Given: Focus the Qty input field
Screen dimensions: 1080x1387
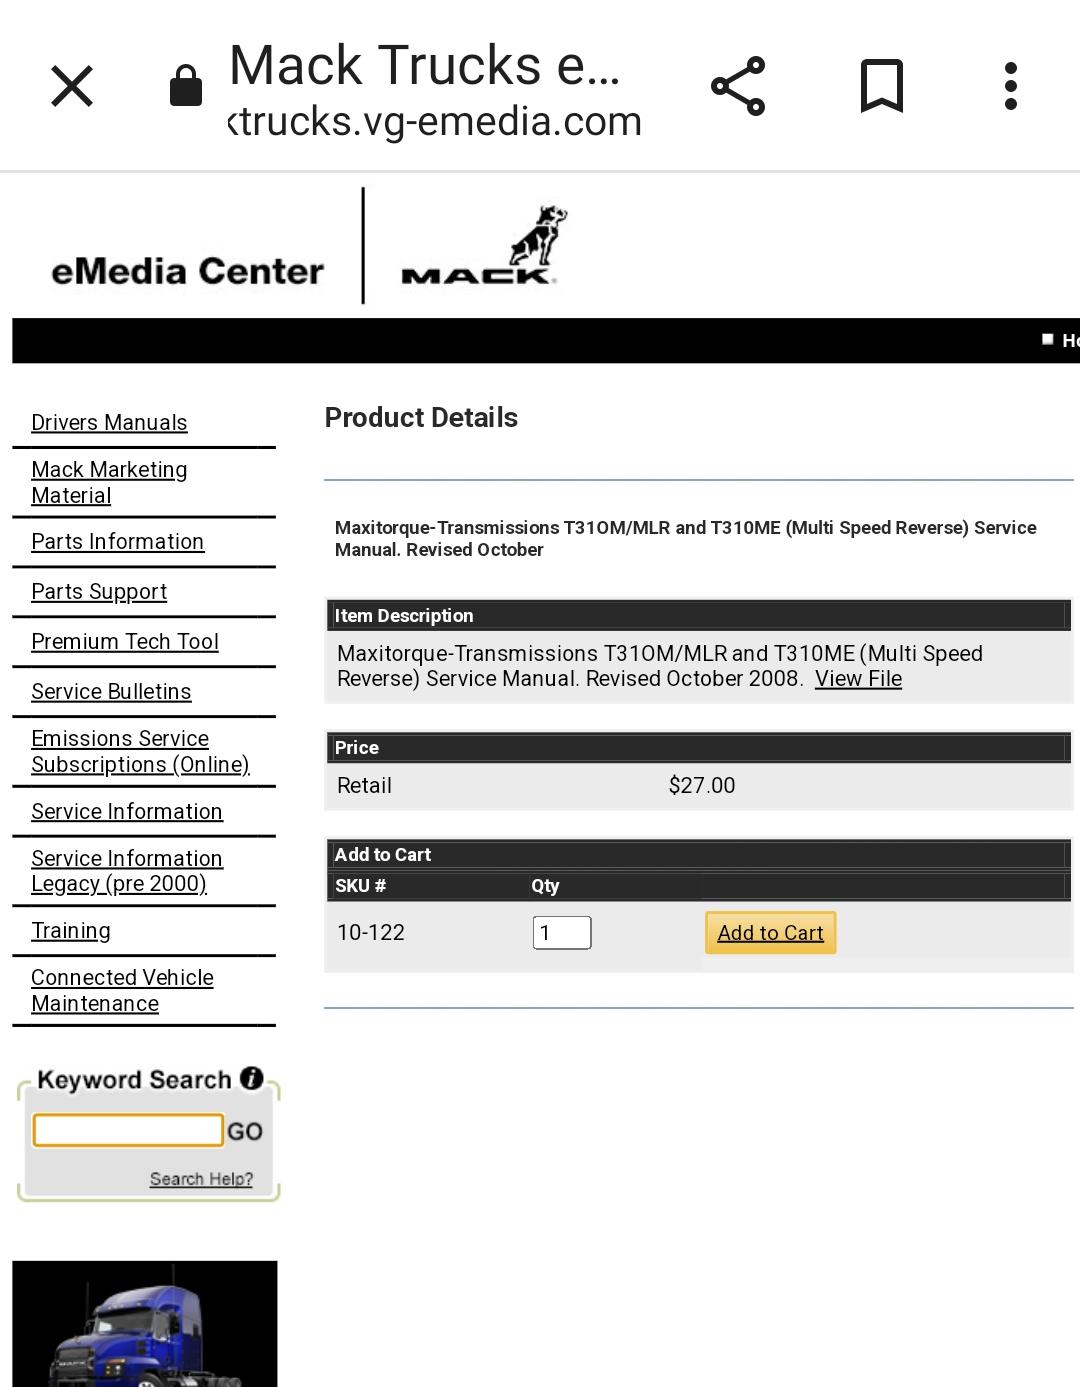Looking at the screenshot, I should pos(562,932).
